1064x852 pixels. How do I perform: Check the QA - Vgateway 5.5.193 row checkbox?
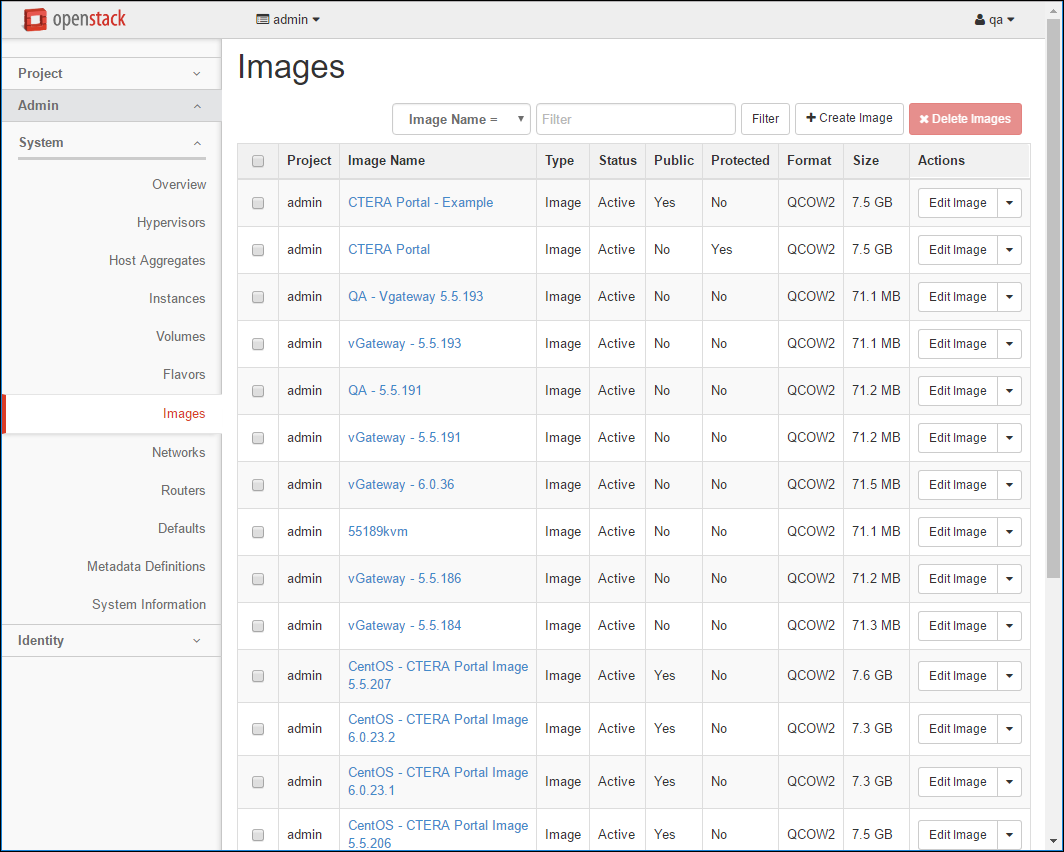(x=258, y=296)
